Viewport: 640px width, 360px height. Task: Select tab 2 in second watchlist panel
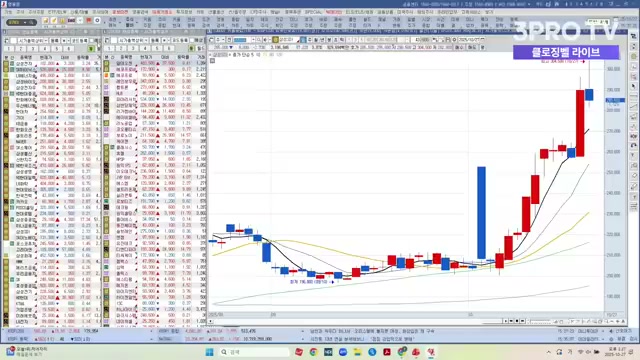[121, 49]
